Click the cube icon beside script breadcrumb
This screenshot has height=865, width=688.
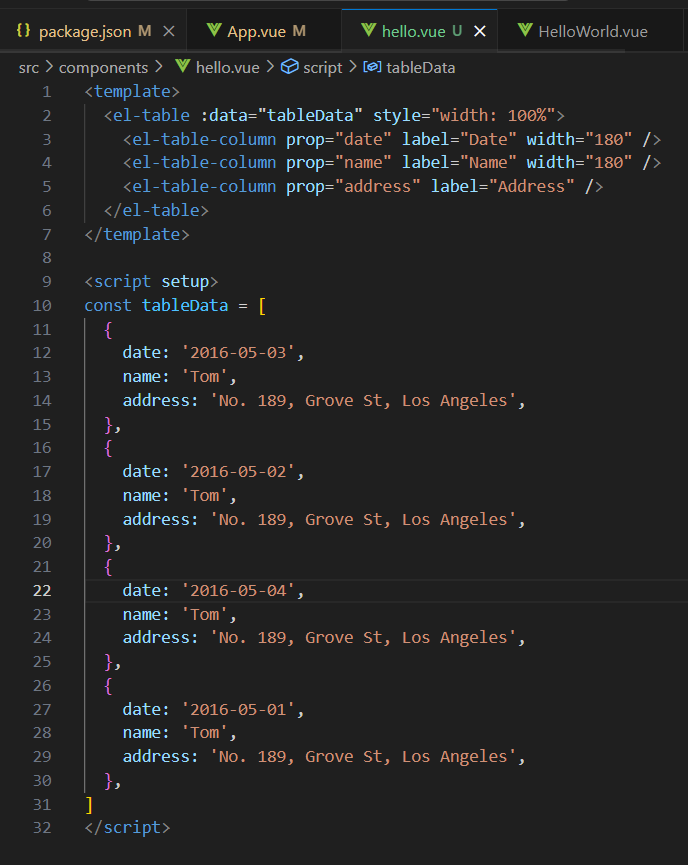coord(290,67)
